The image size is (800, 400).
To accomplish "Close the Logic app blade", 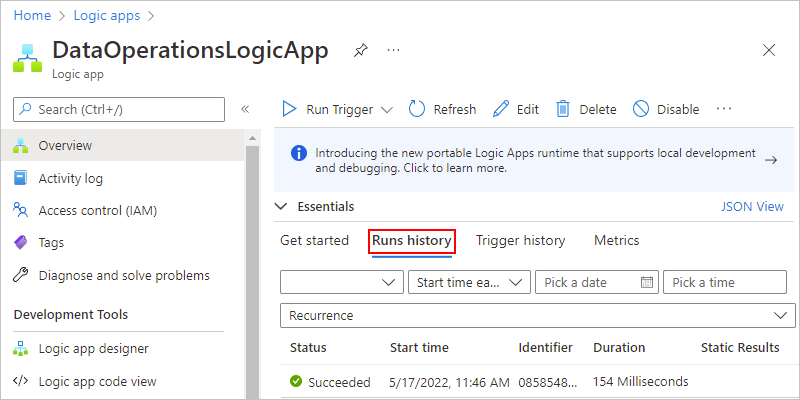I will coord(768,50).
